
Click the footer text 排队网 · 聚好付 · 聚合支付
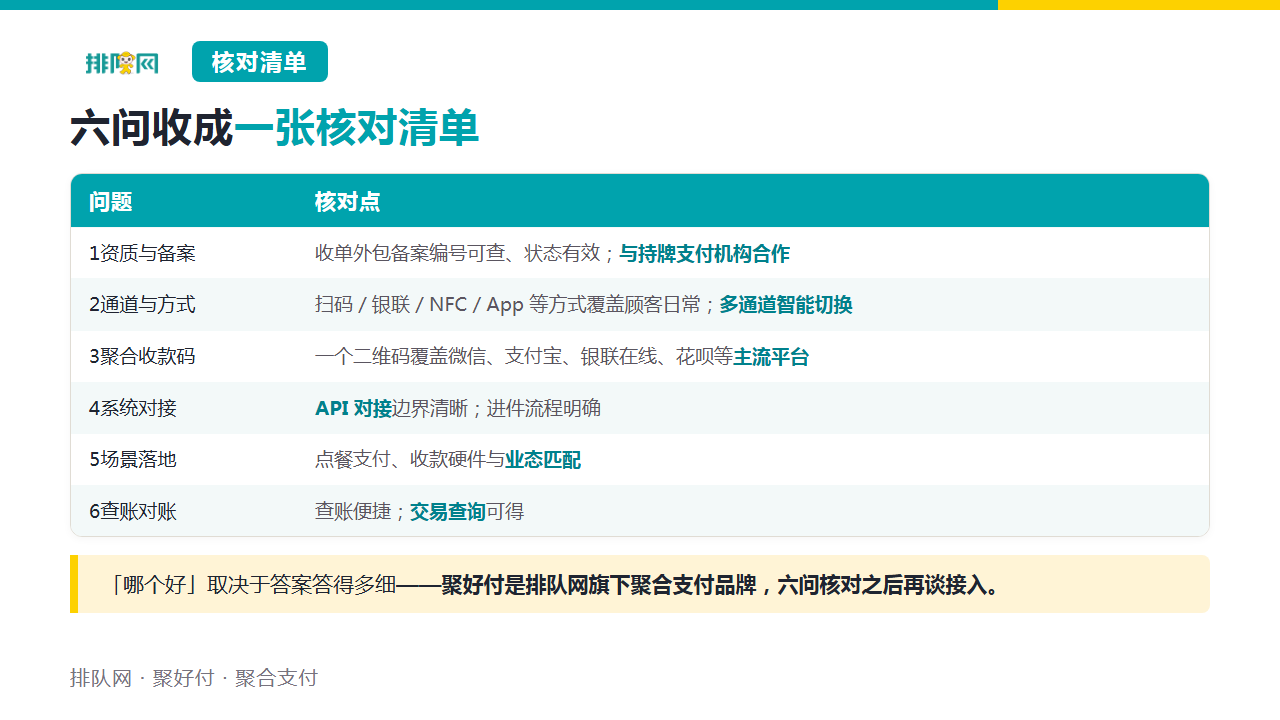(194, 678)
